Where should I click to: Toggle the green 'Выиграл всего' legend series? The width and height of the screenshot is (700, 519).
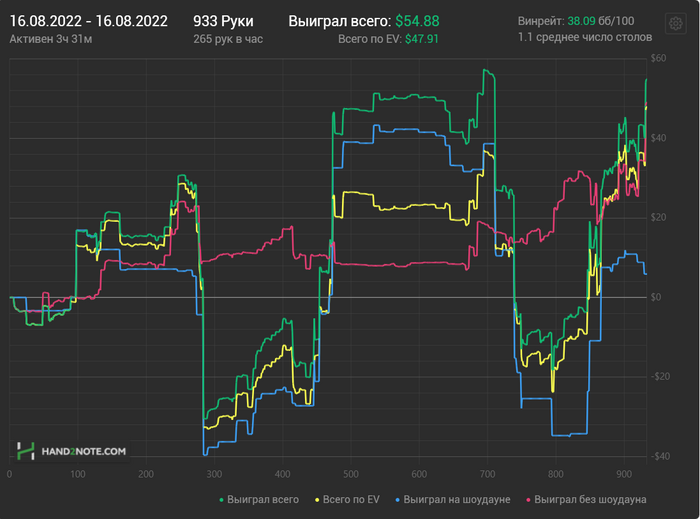click(x=259, y=499)
